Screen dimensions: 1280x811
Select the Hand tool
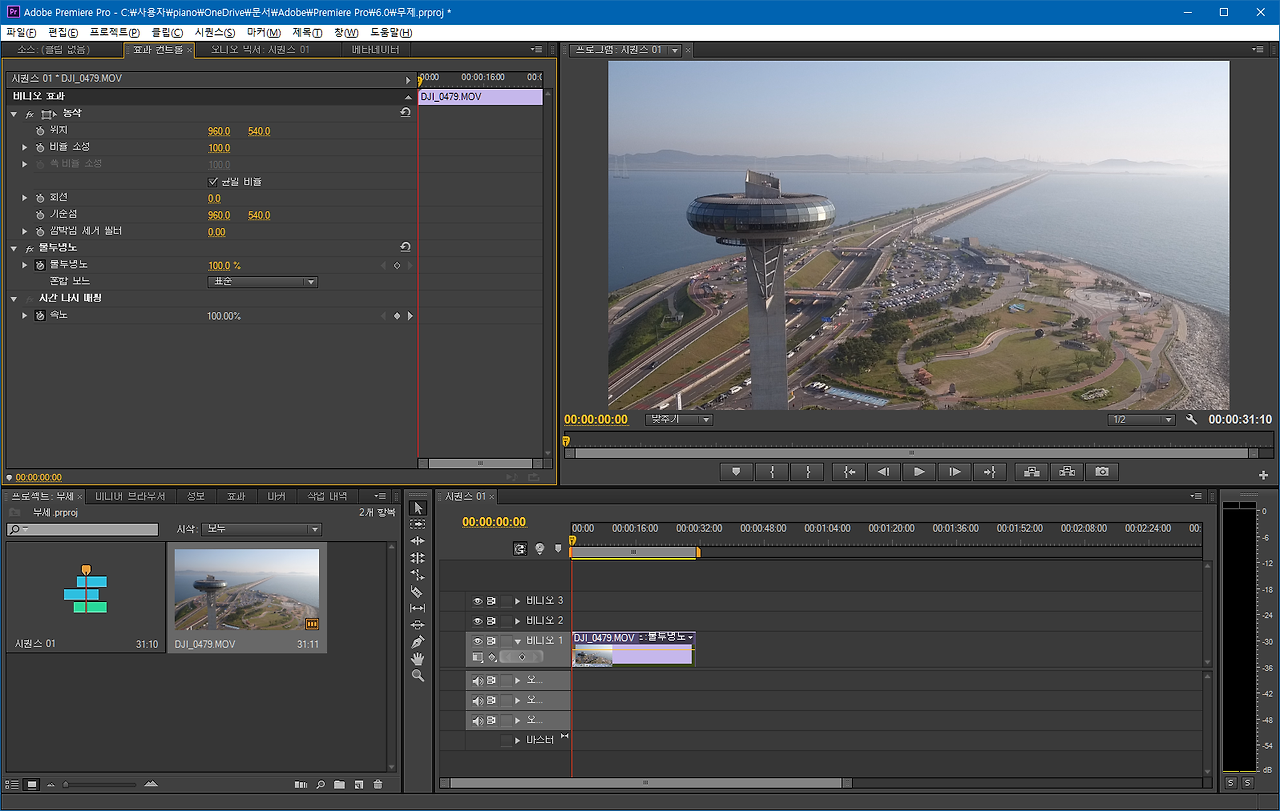[418, 659]
